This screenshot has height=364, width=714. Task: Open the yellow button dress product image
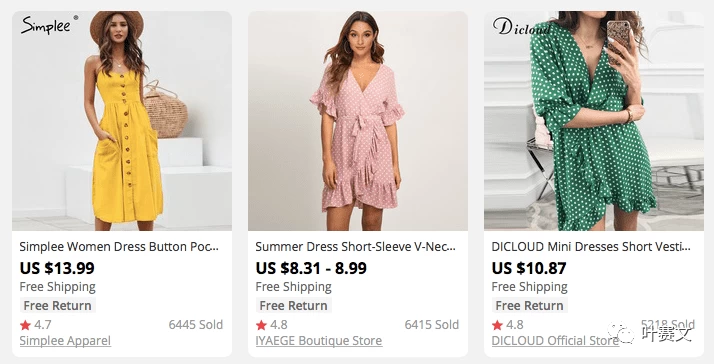tap(122, 121)
